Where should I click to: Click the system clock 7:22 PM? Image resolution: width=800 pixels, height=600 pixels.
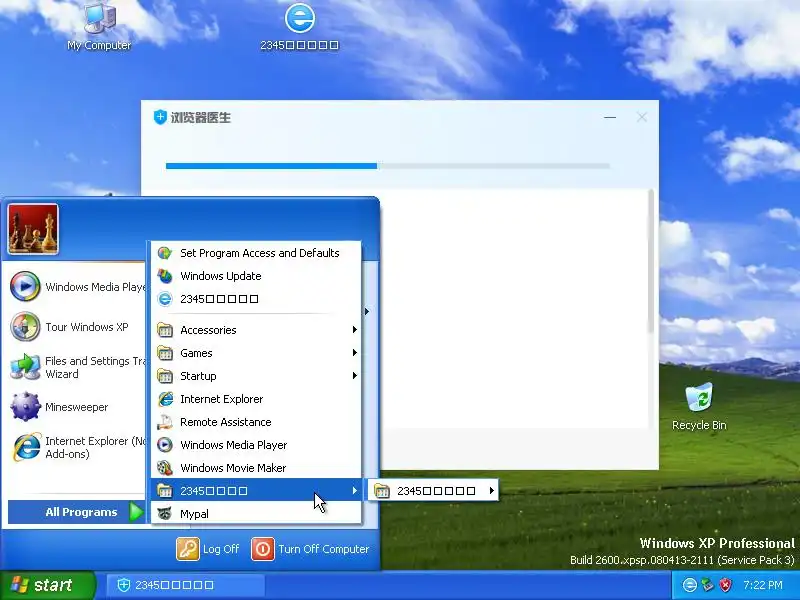pos(763,585)
